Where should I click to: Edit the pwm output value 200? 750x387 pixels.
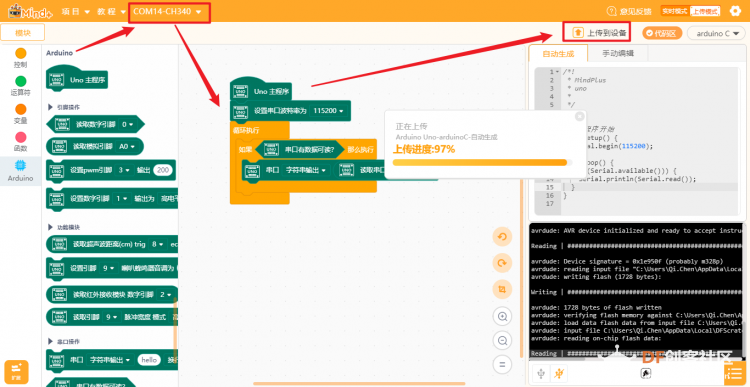click(x=164, y=170)
